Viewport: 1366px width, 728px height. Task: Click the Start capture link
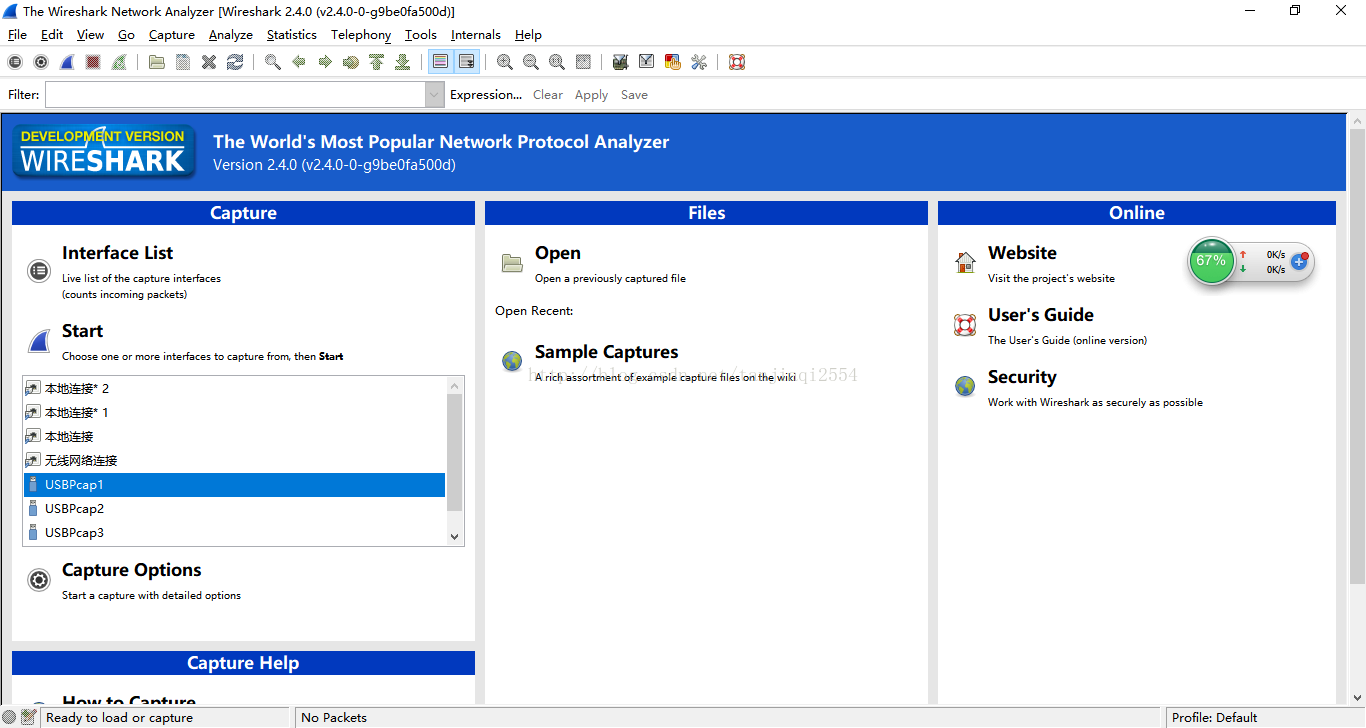tap(82, 331)
